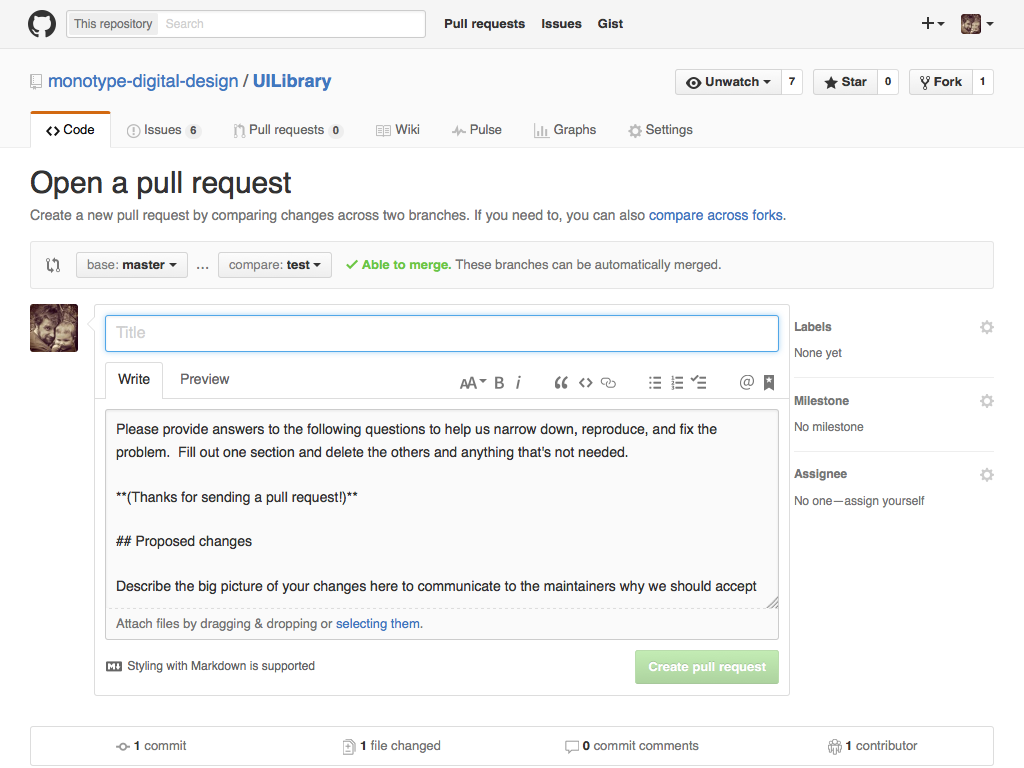The height and width of the screenshot is (768, 1024).
Task: Add a bulleted list
Action: point(655,383)
